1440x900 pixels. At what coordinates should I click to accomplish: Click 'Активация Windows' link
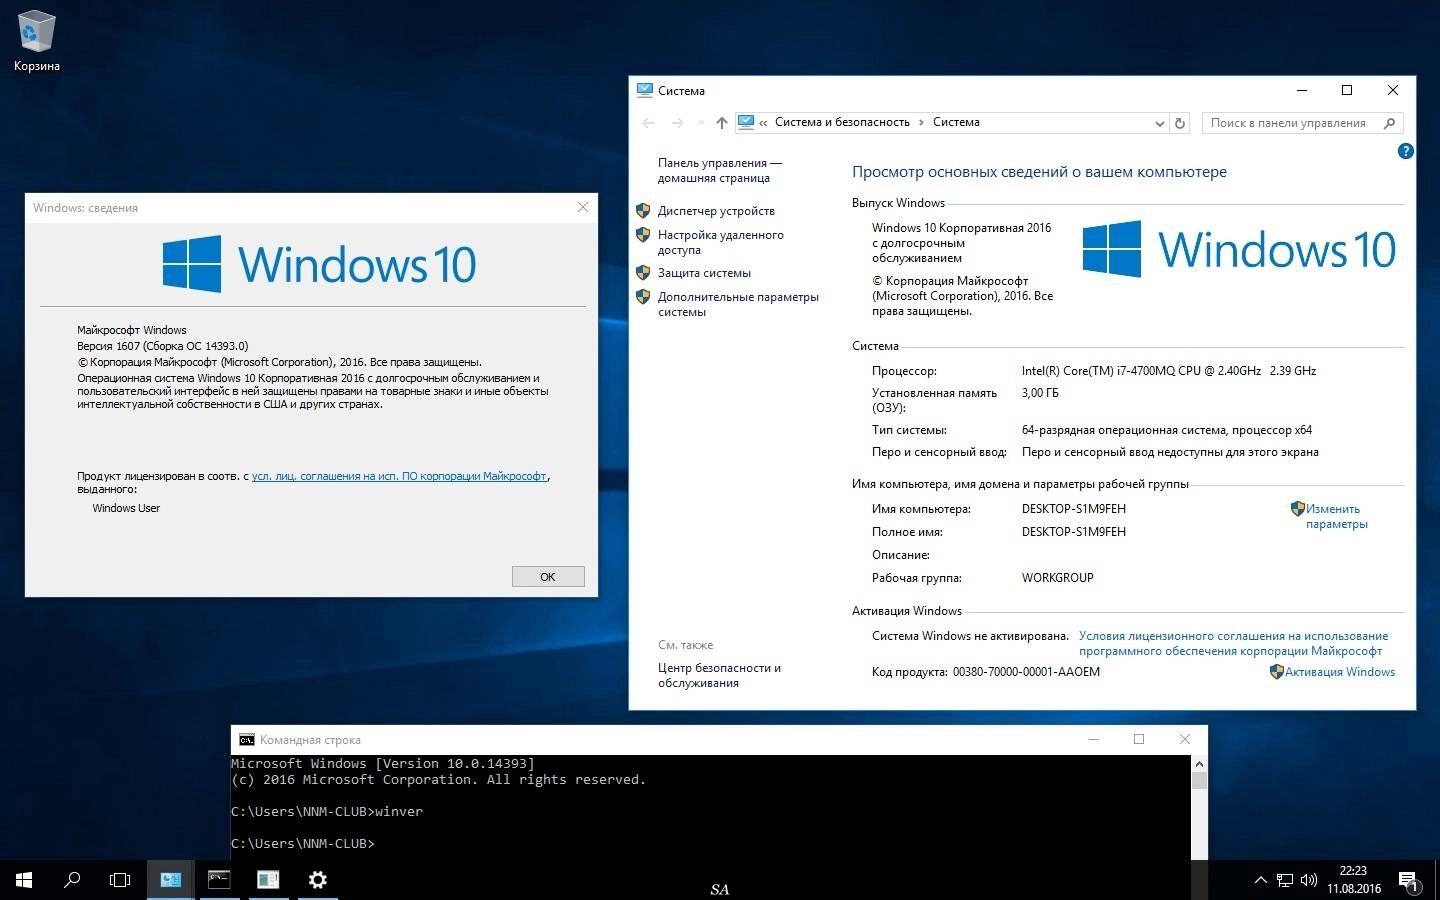(1339, 672)
